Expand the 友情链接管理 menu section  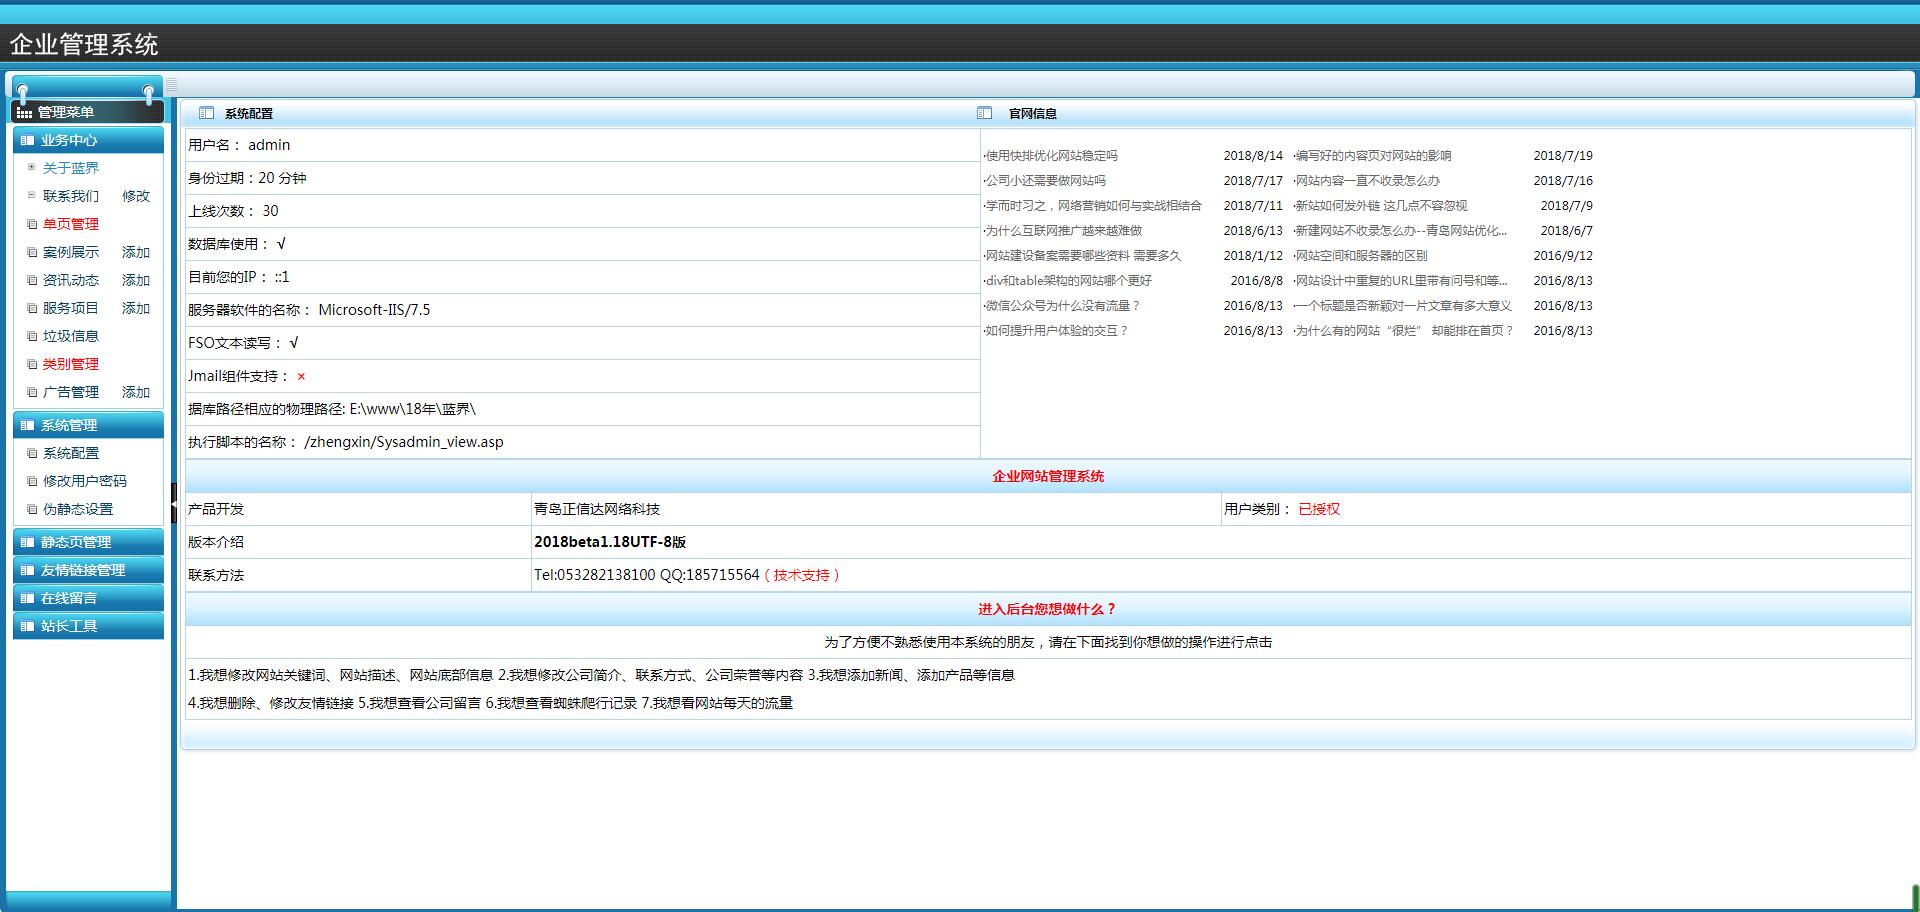[x=88, y=570]
